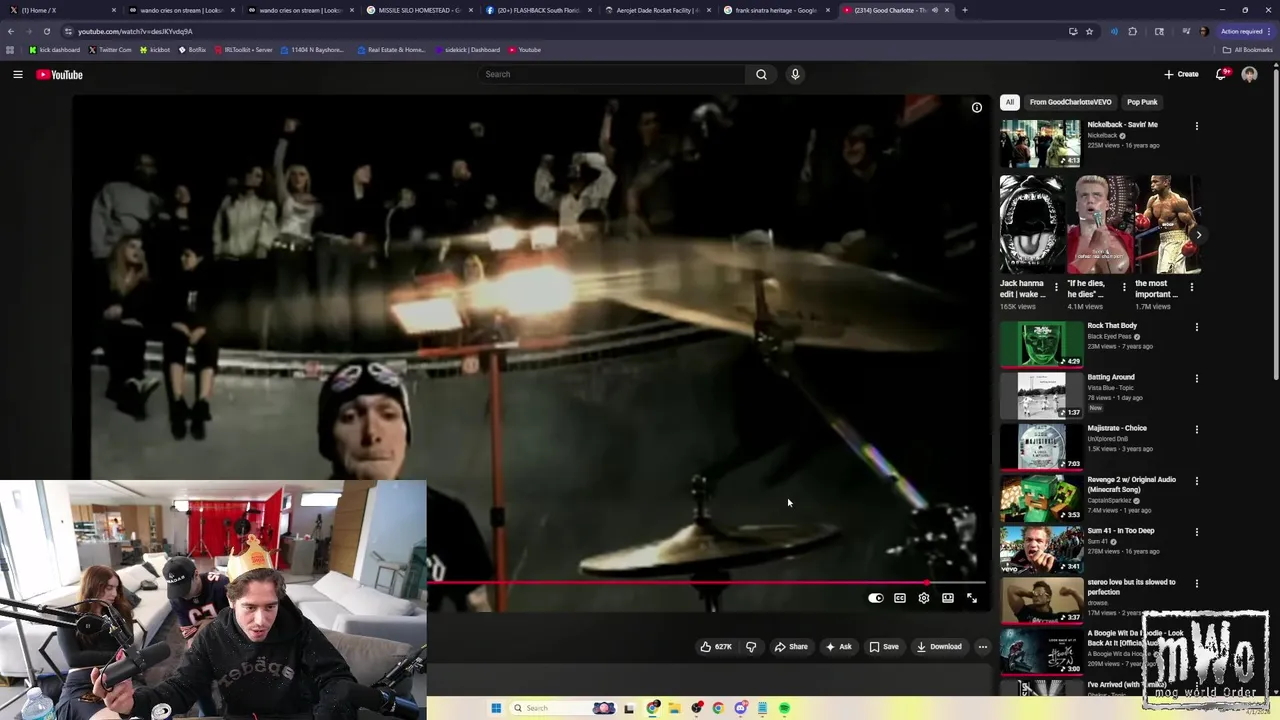The height and width of the screenshot is (720, 1280).
Task: Open options for Majistrate - Choice video
Action: pyautogui.click(x=1196, y=429)
